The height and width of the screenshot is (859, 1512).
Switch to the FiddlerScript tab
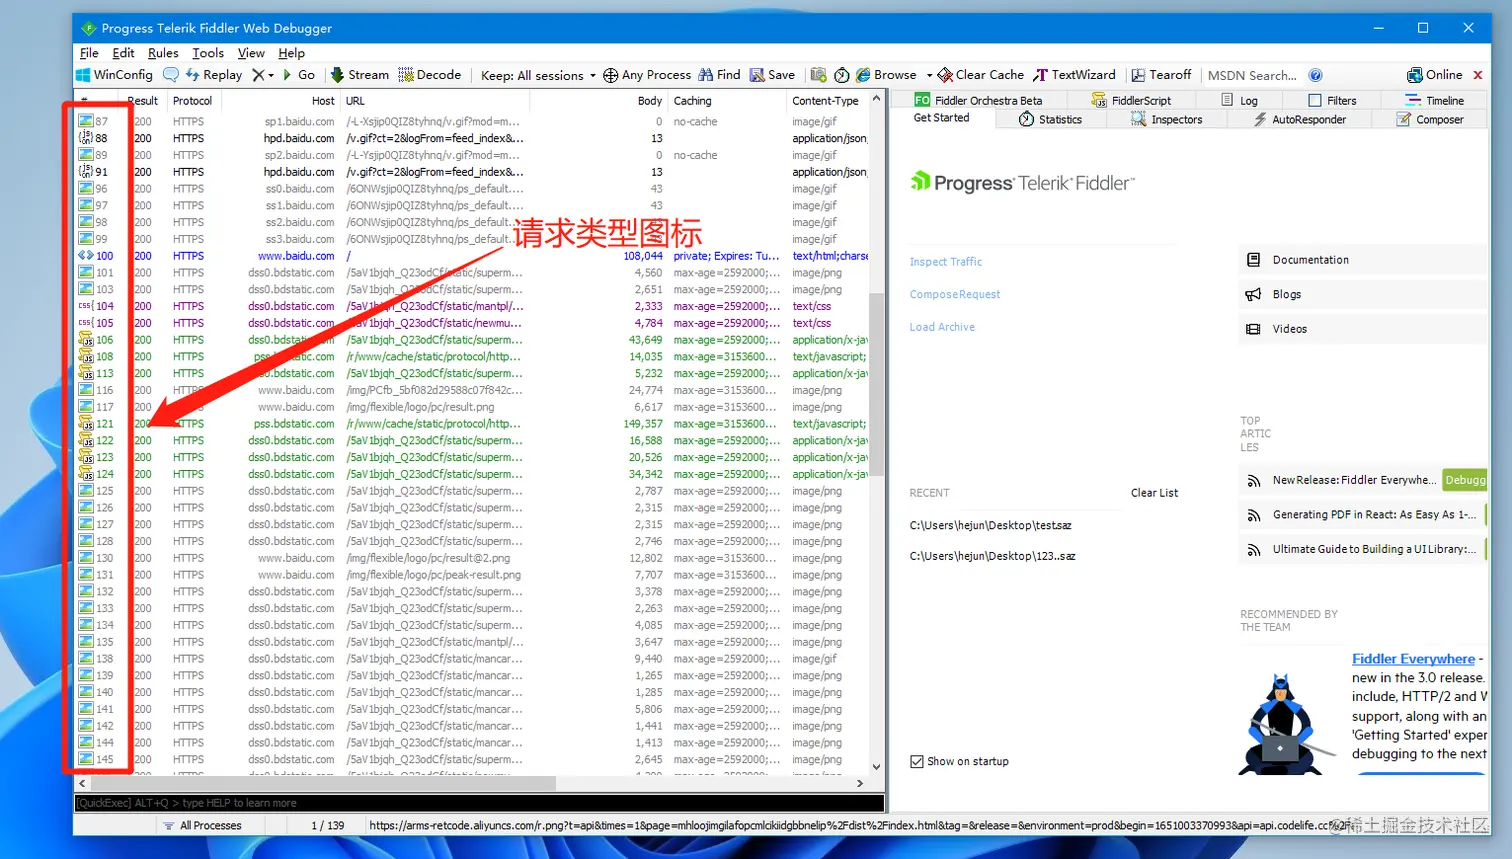(1130, 100)
